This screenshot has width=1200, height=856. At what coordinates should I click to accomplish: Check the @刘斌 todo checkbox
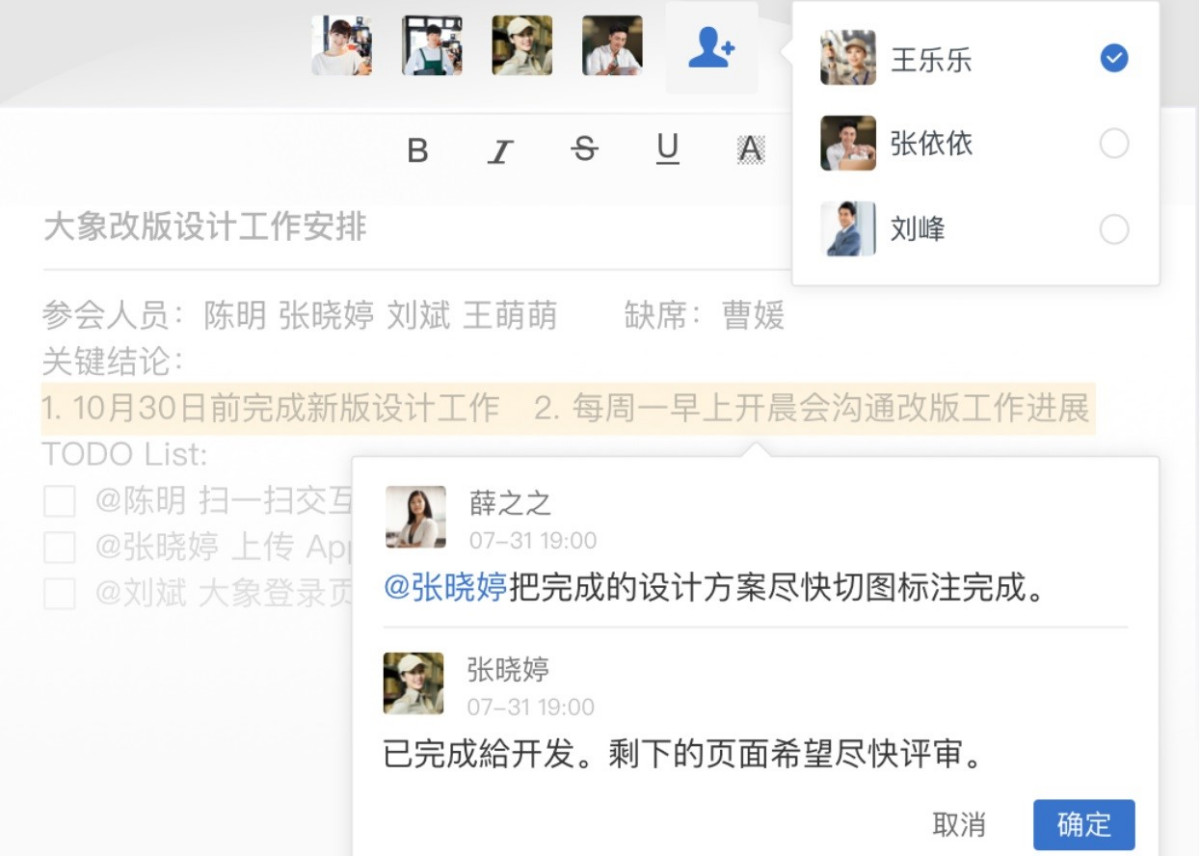59,593
